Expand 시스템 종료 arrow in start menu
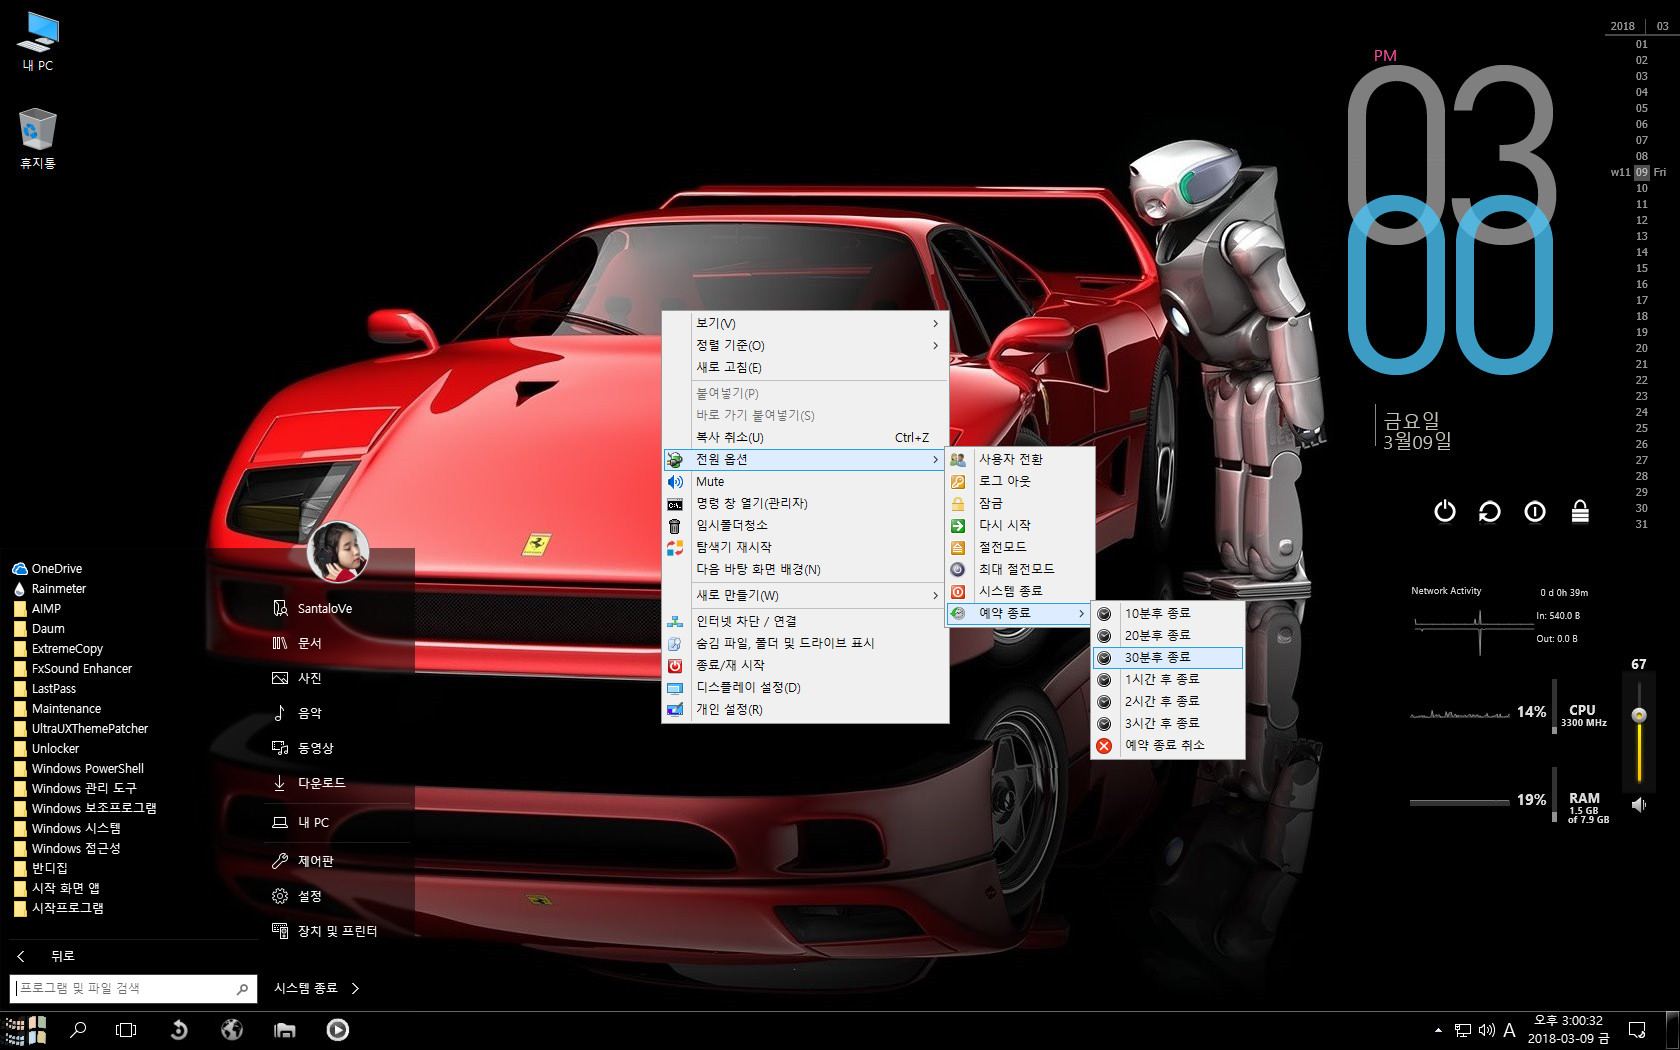This screenshot has height=1050, width=1680. click(355, 988)
